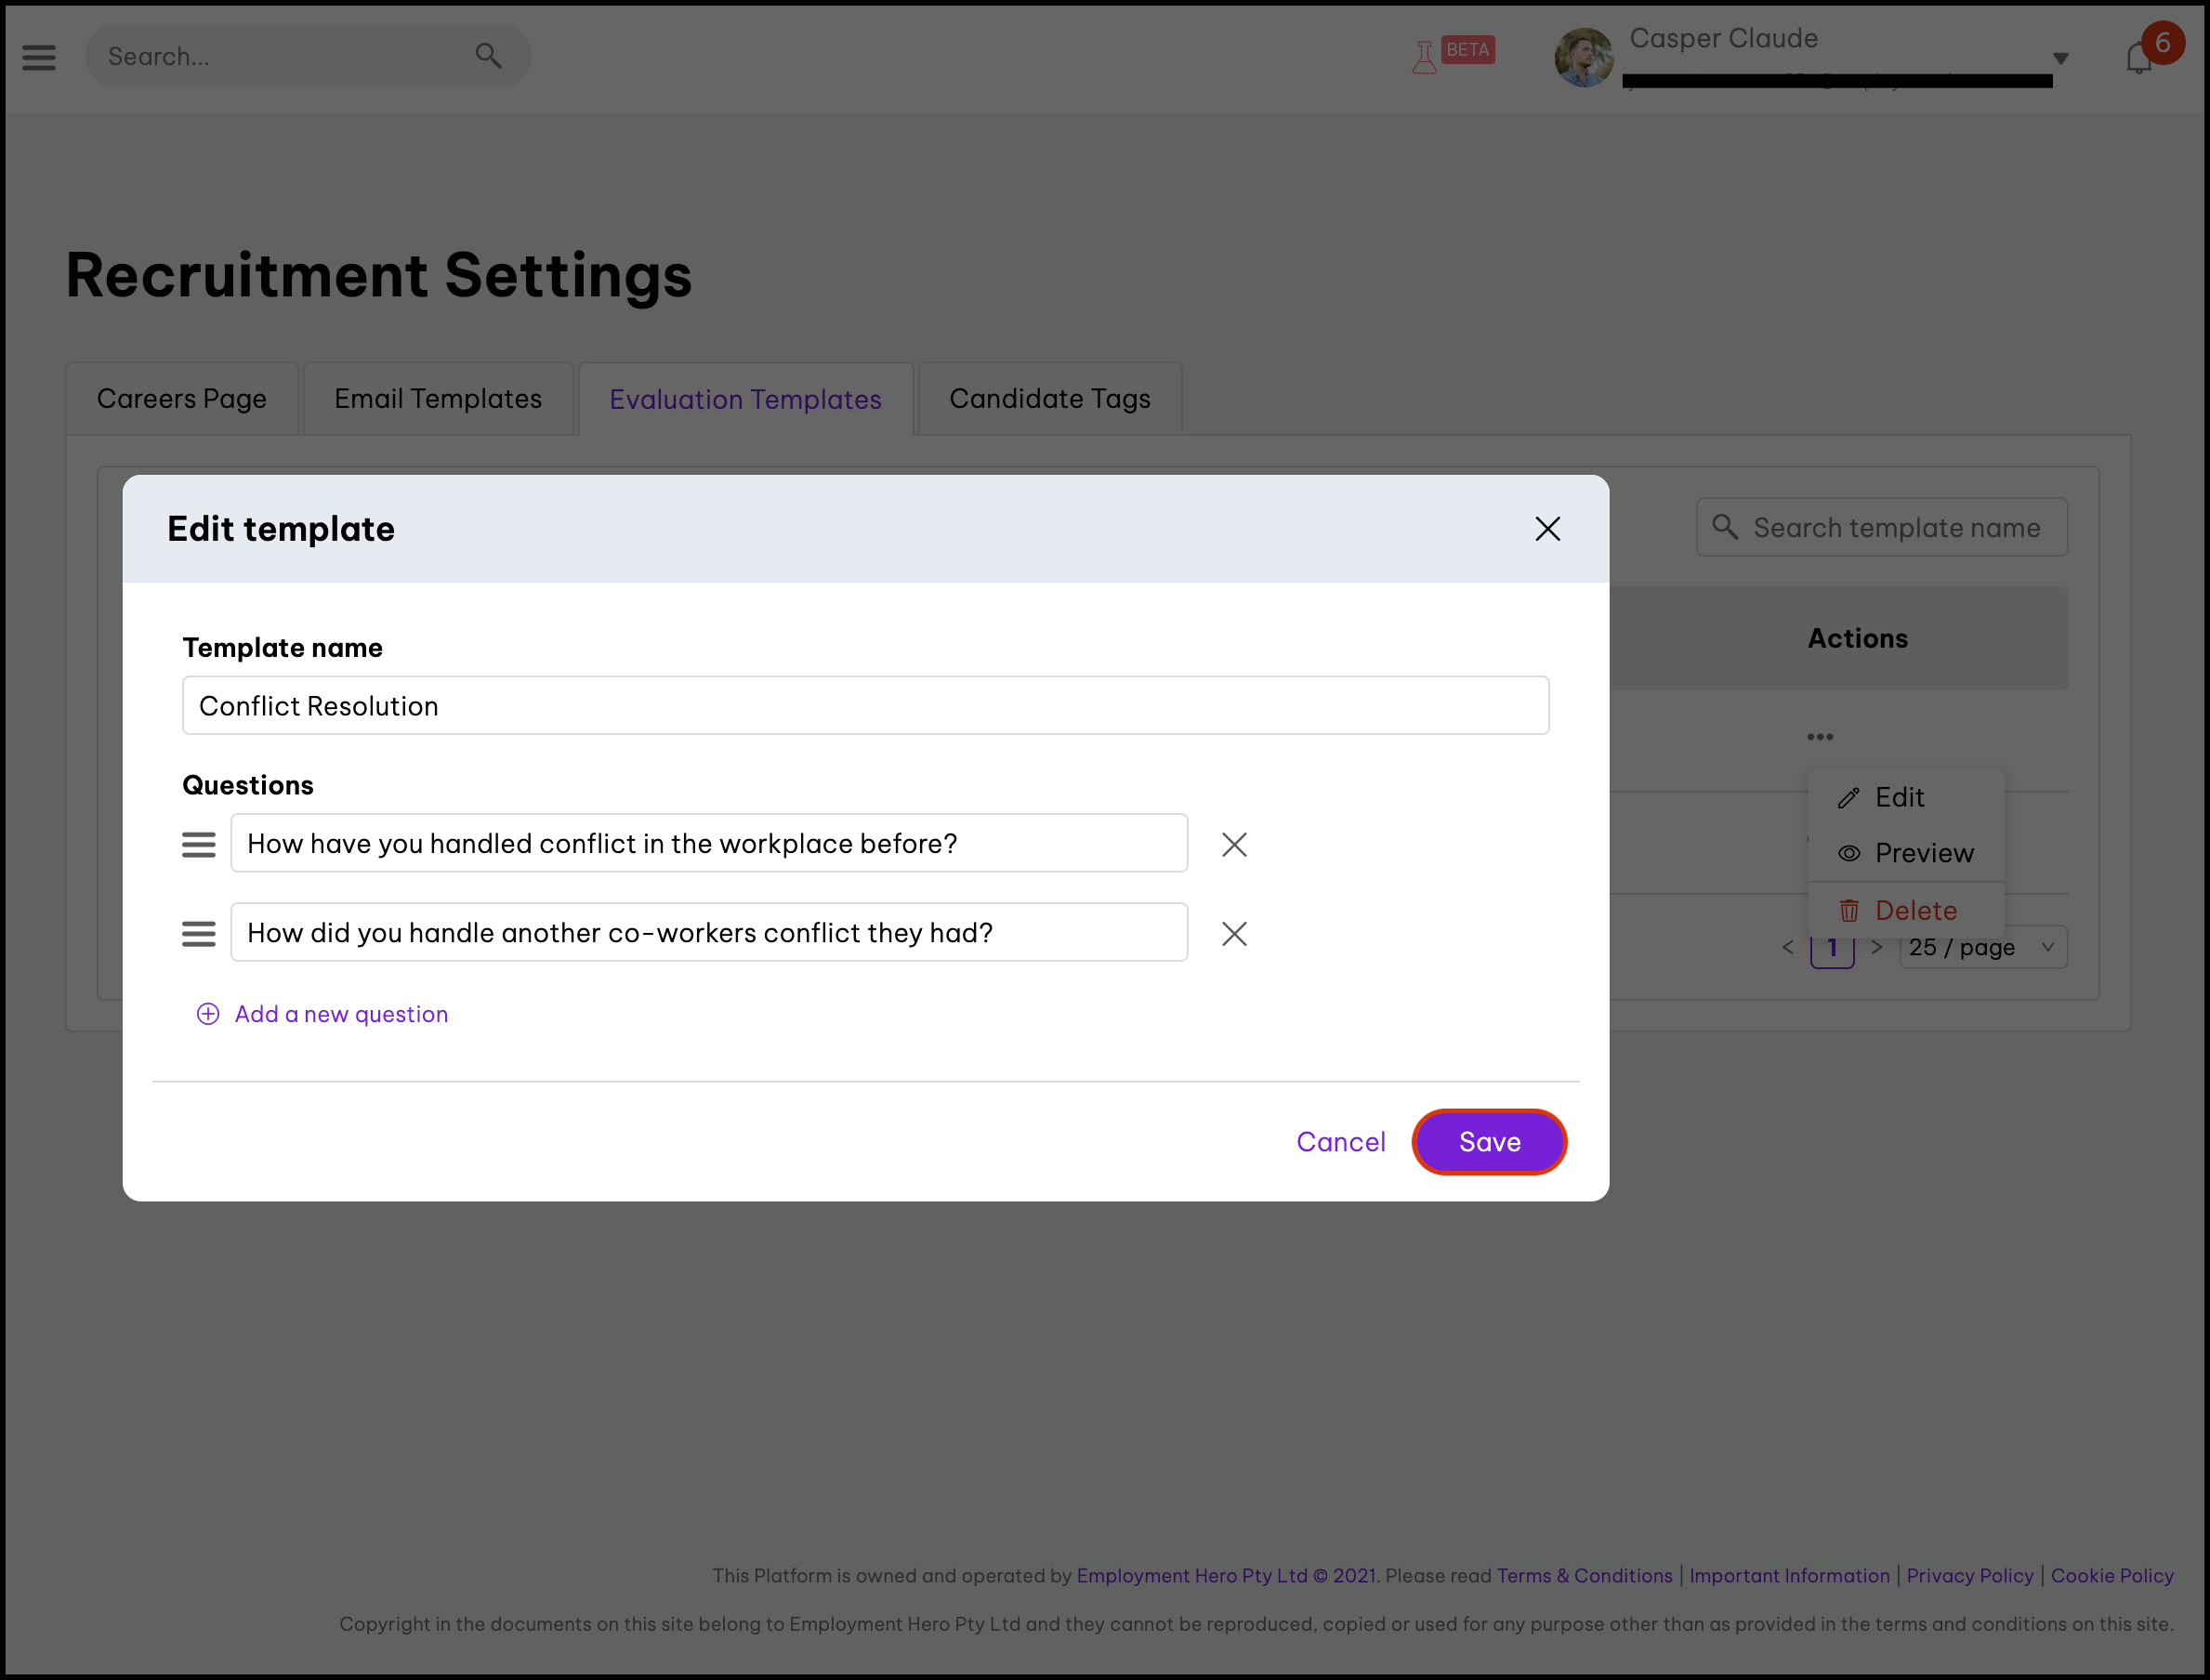Switch to Email Templates tab
The image size is (2210, 1680).
point(438,399)
